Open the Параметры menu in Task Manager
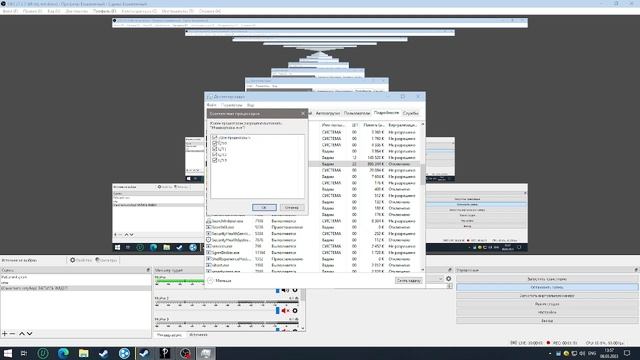The height and width of the screenshot is (360, 640). coord(231,105)
